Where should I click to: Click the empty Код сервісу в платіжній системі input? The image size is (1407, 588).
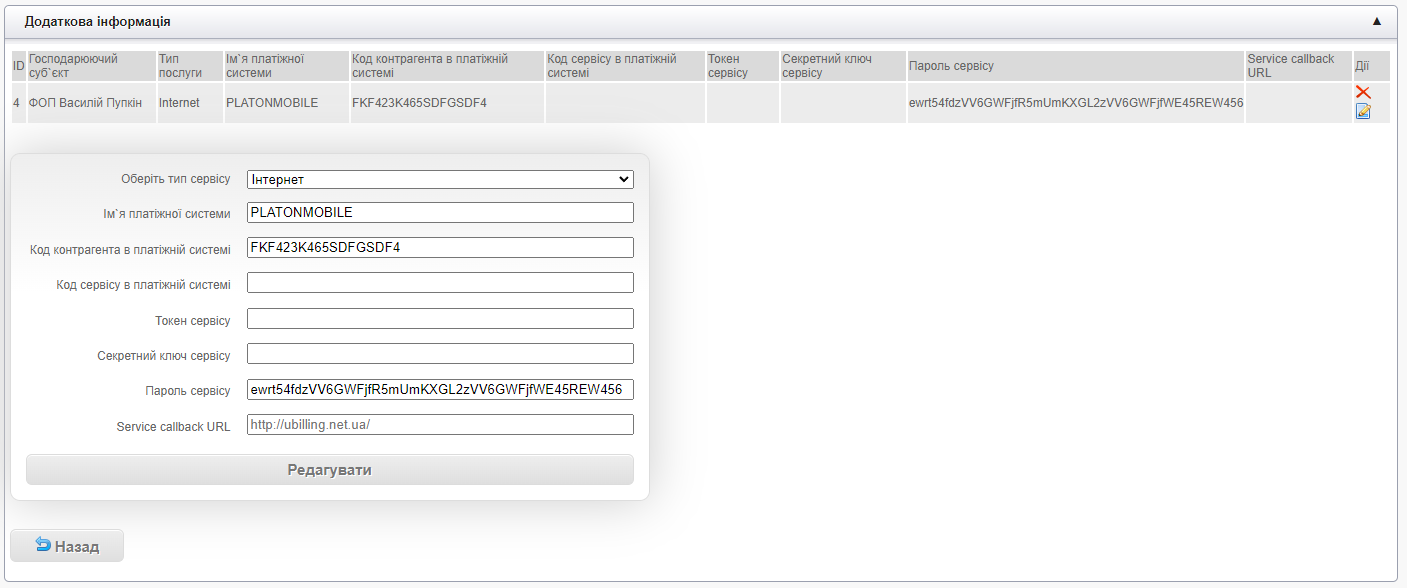440,283
